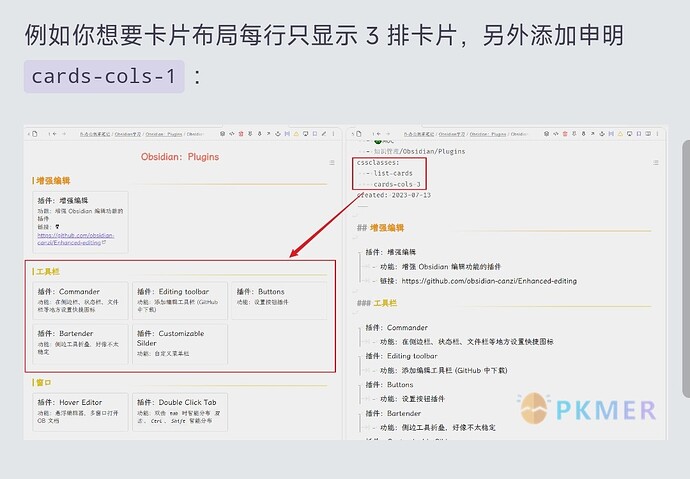Image resolution: width=690 pixels, height=479 pixels.
Task: Select the '插件: Hover Editor' card
Action: (x=80, y=412)
